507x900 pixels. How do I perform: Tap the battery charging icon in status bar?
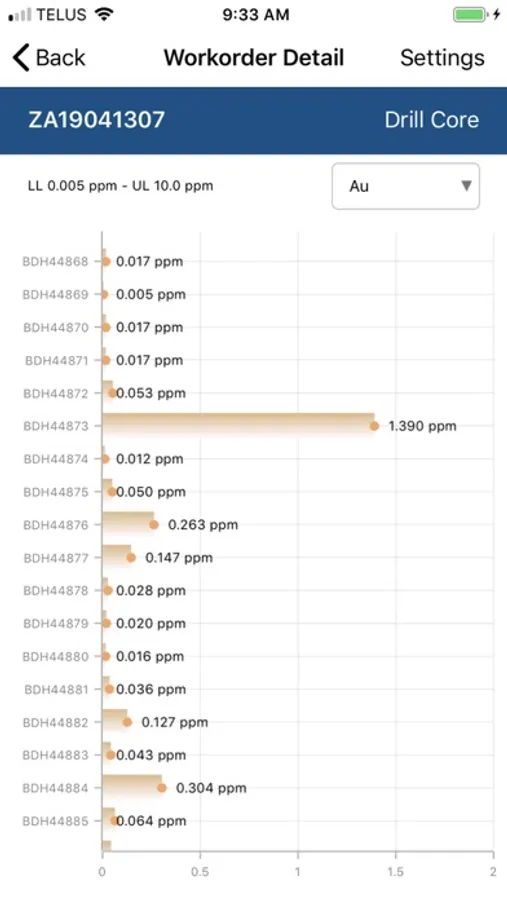click(x=477, y=15)
